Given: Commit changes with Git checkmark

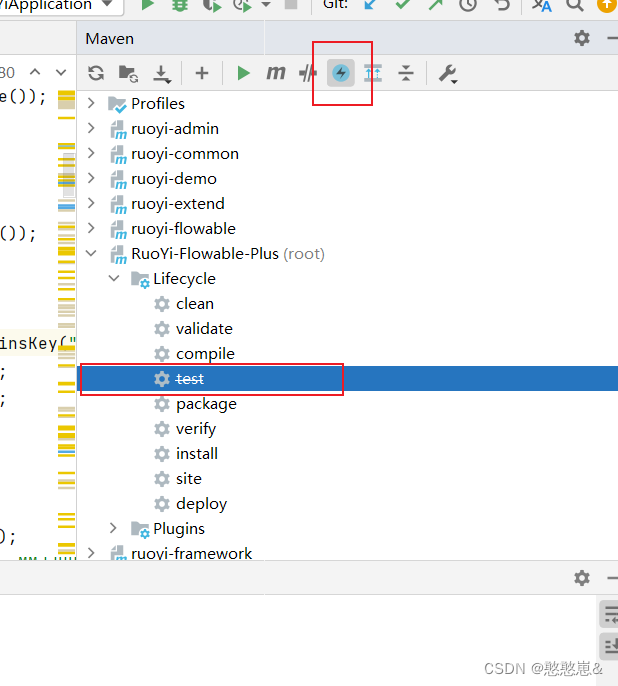Looking at the screenshot, I should (402, 4).
